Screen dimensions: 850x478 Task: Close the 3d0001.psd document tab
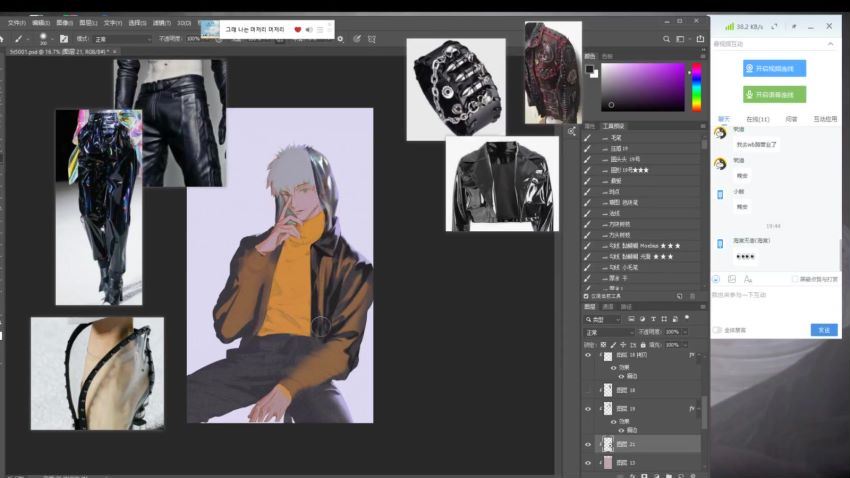115,51
